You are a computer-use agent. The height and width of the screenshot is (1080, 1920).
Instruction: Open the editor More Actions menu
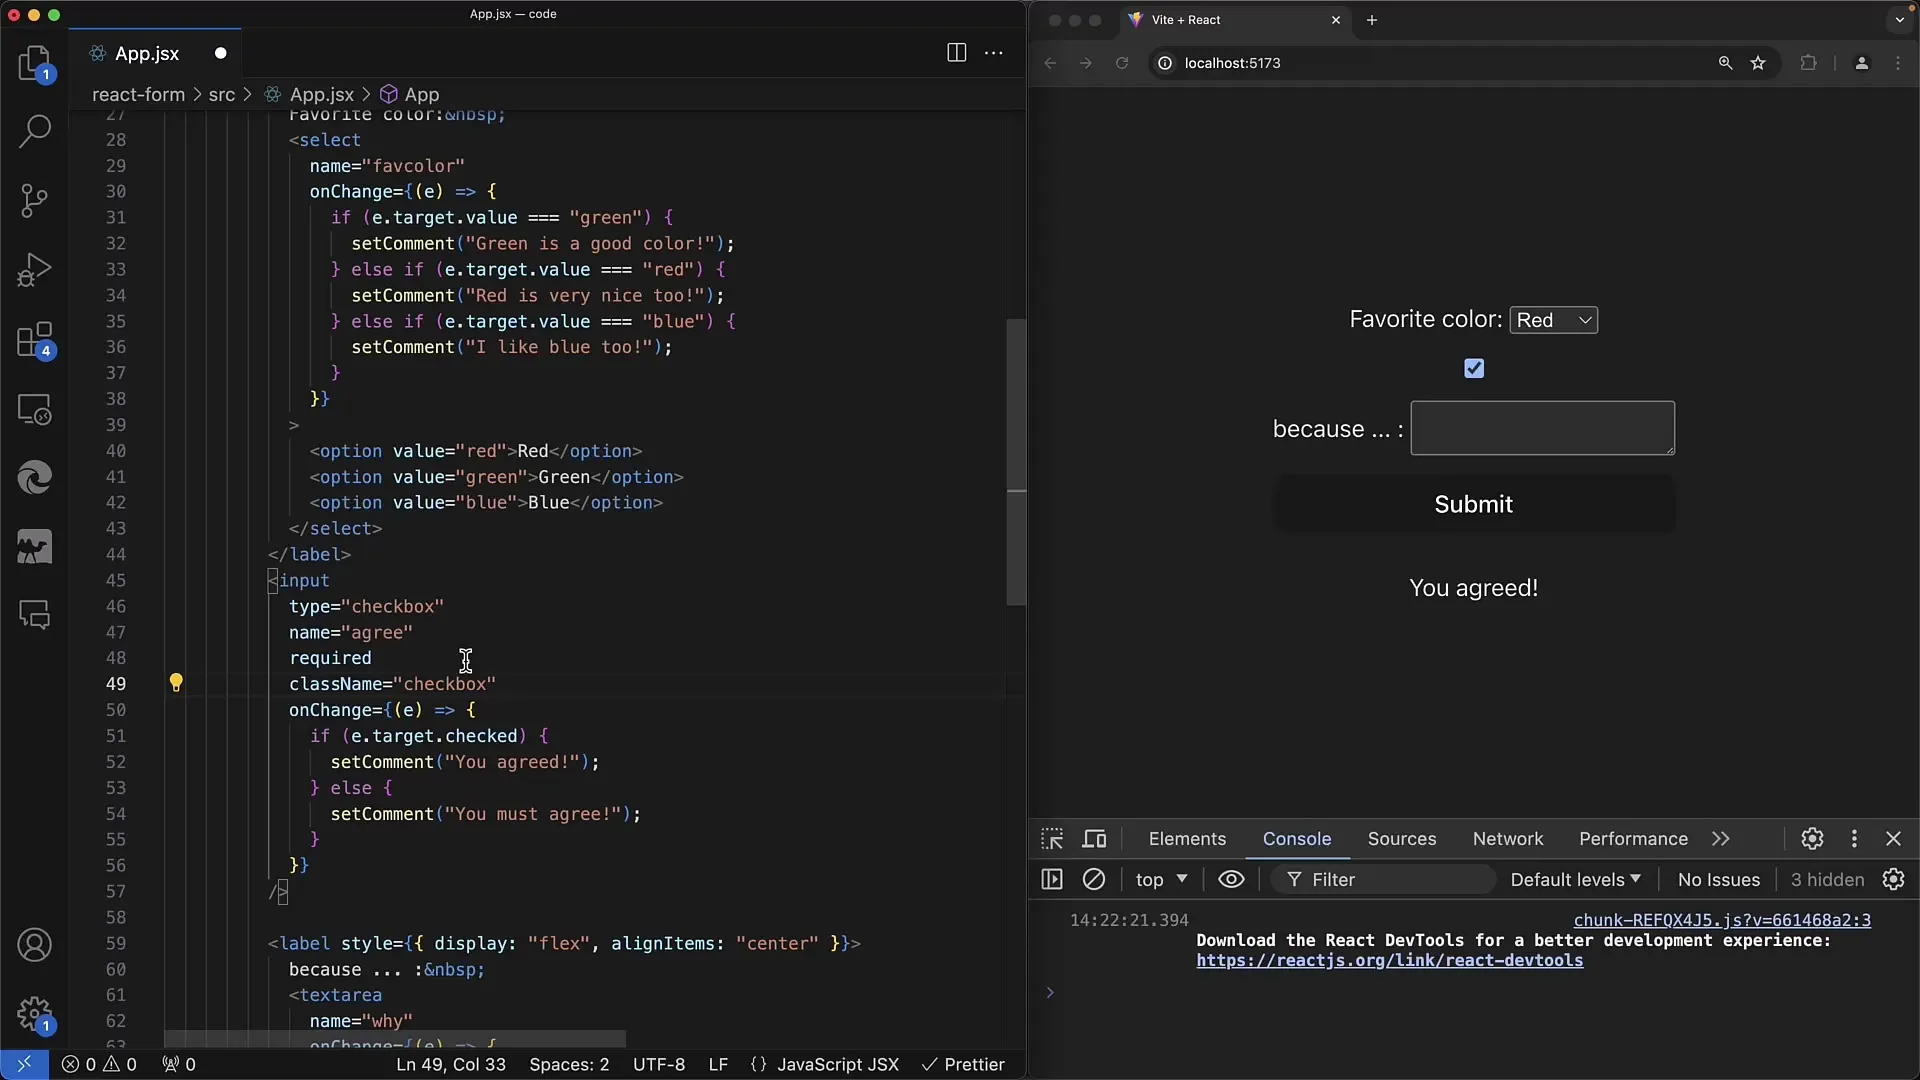point(994,53)
